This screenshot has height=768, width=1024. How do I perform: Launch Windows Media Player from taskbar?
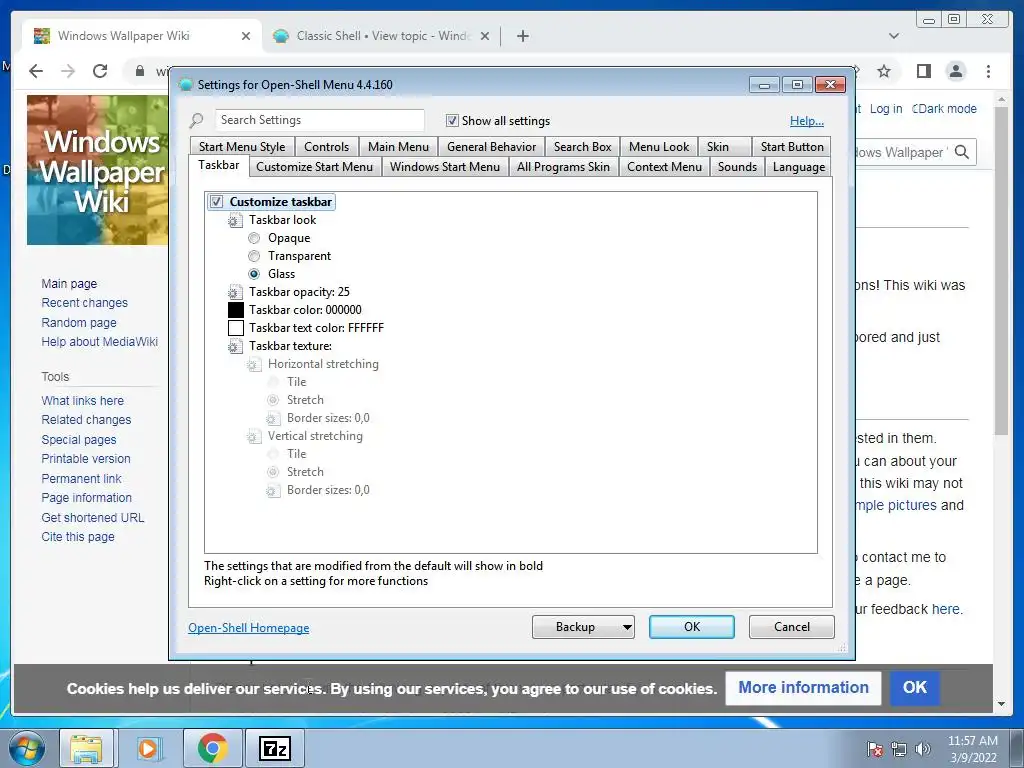tap(148, 748)
